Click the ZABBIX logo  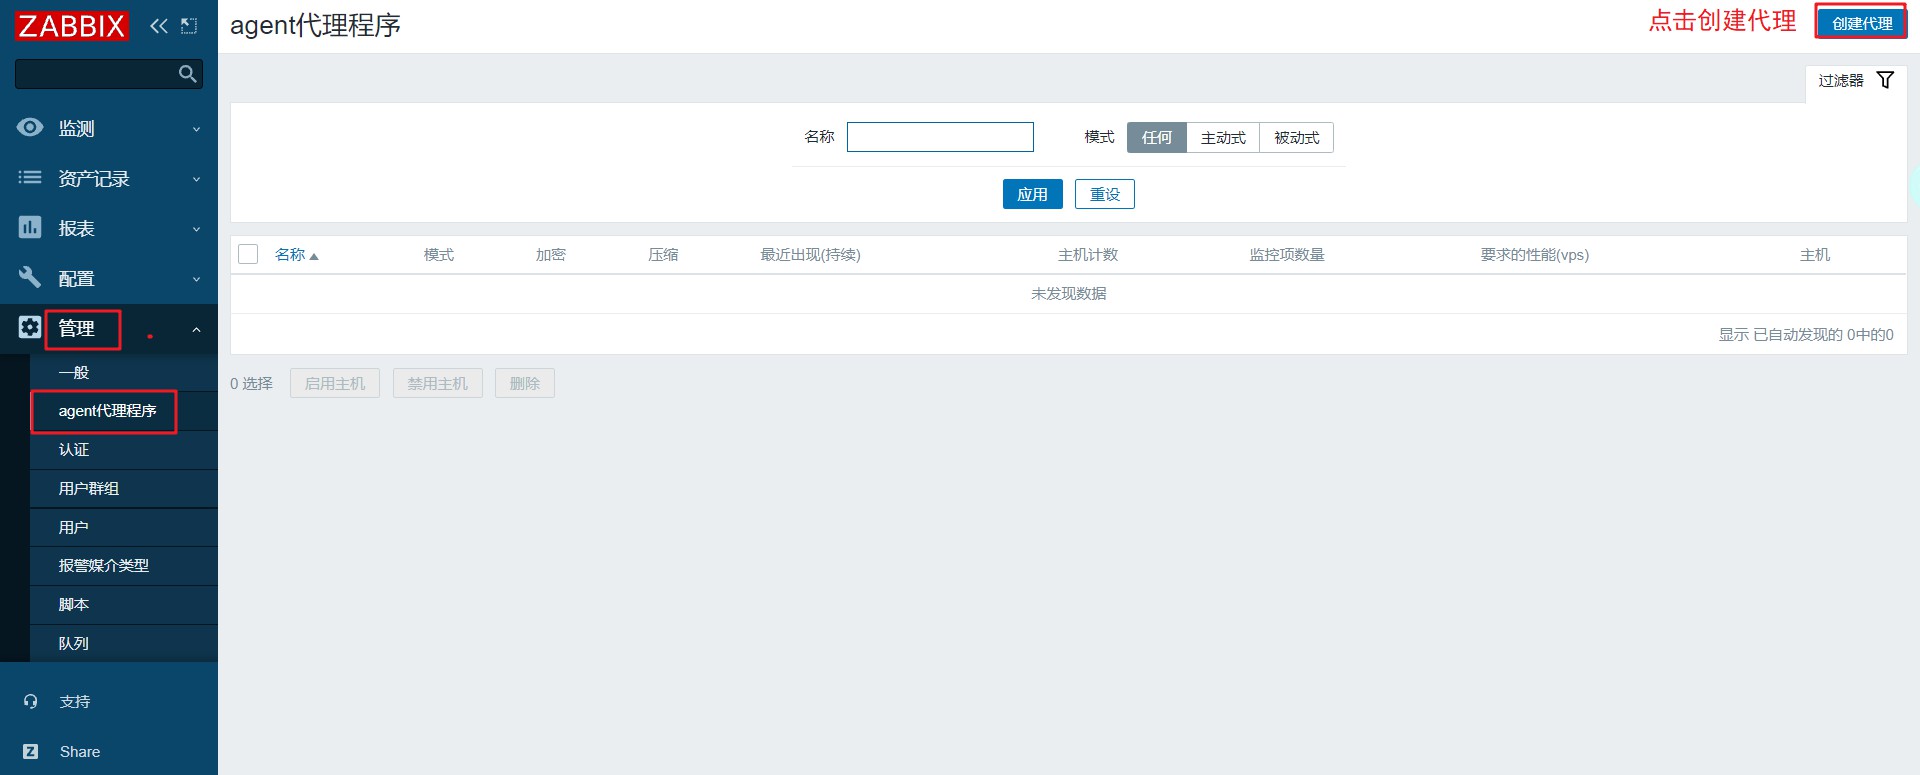pos(72,25)
